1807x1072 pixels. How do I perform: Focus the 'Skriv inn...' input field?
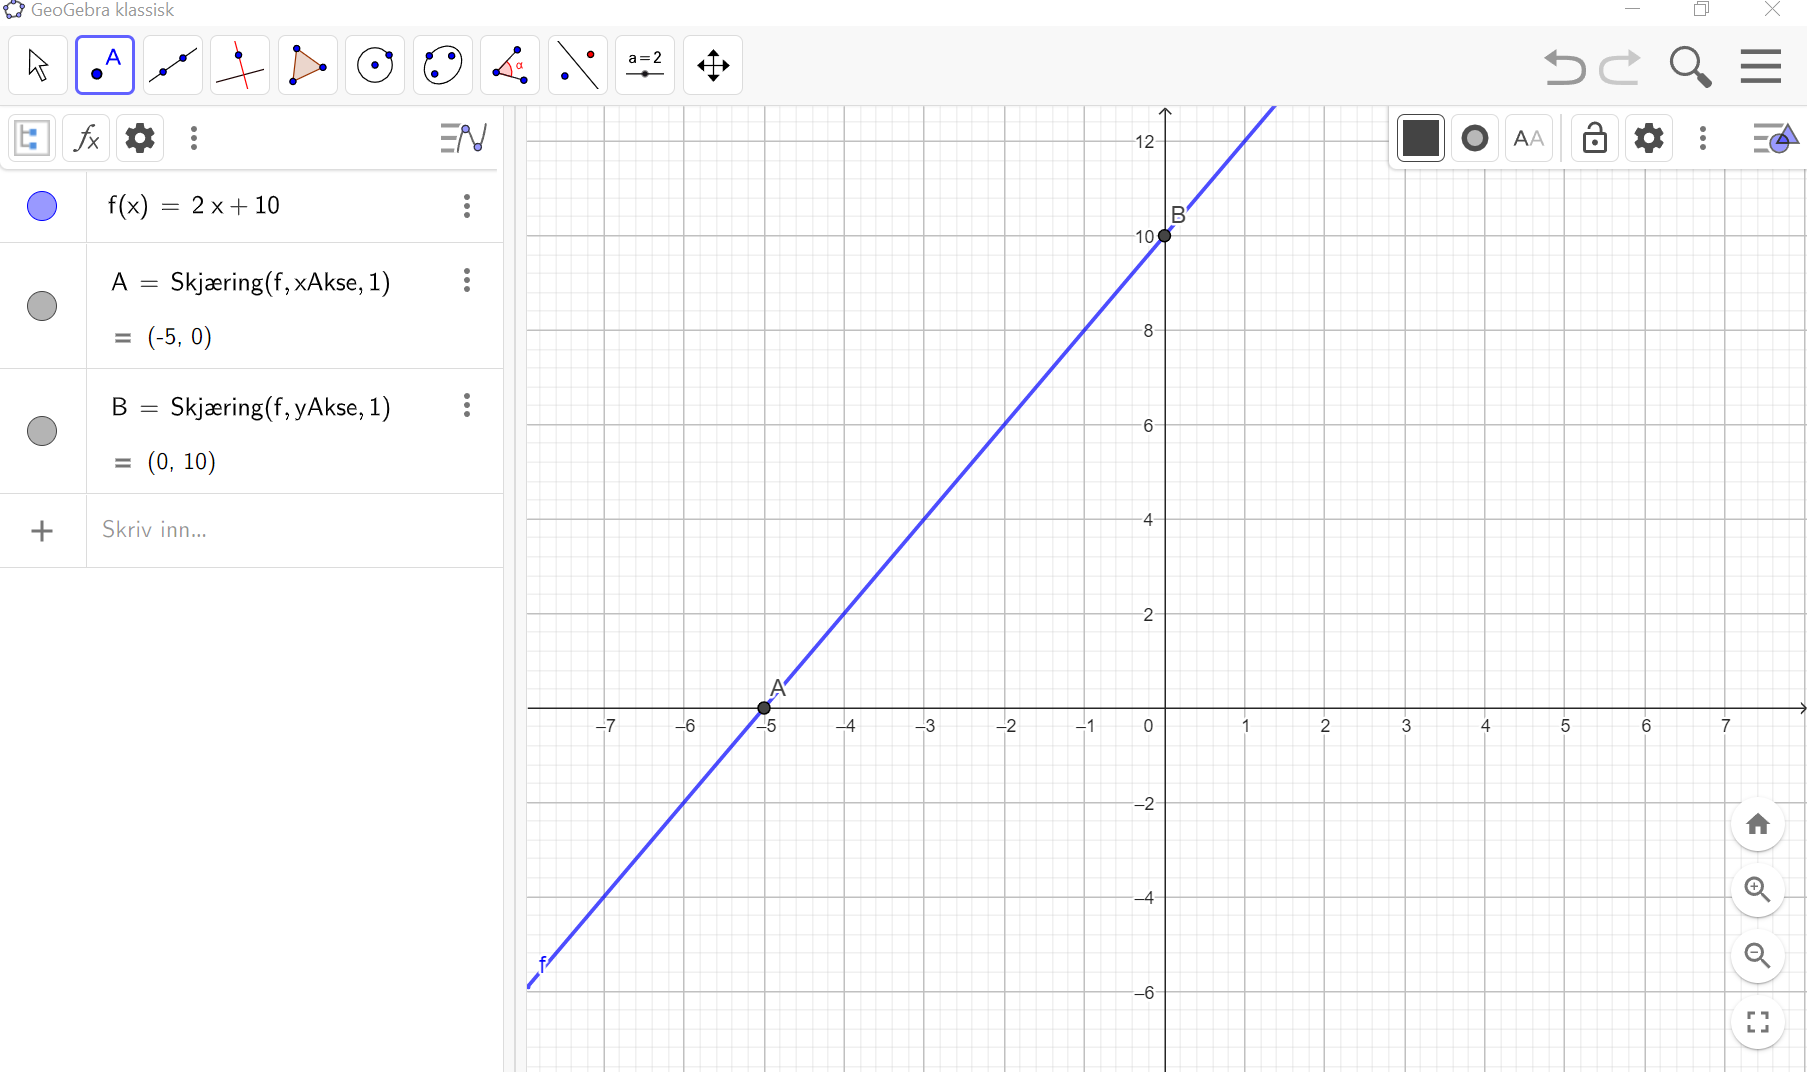[x=295, y=530]
